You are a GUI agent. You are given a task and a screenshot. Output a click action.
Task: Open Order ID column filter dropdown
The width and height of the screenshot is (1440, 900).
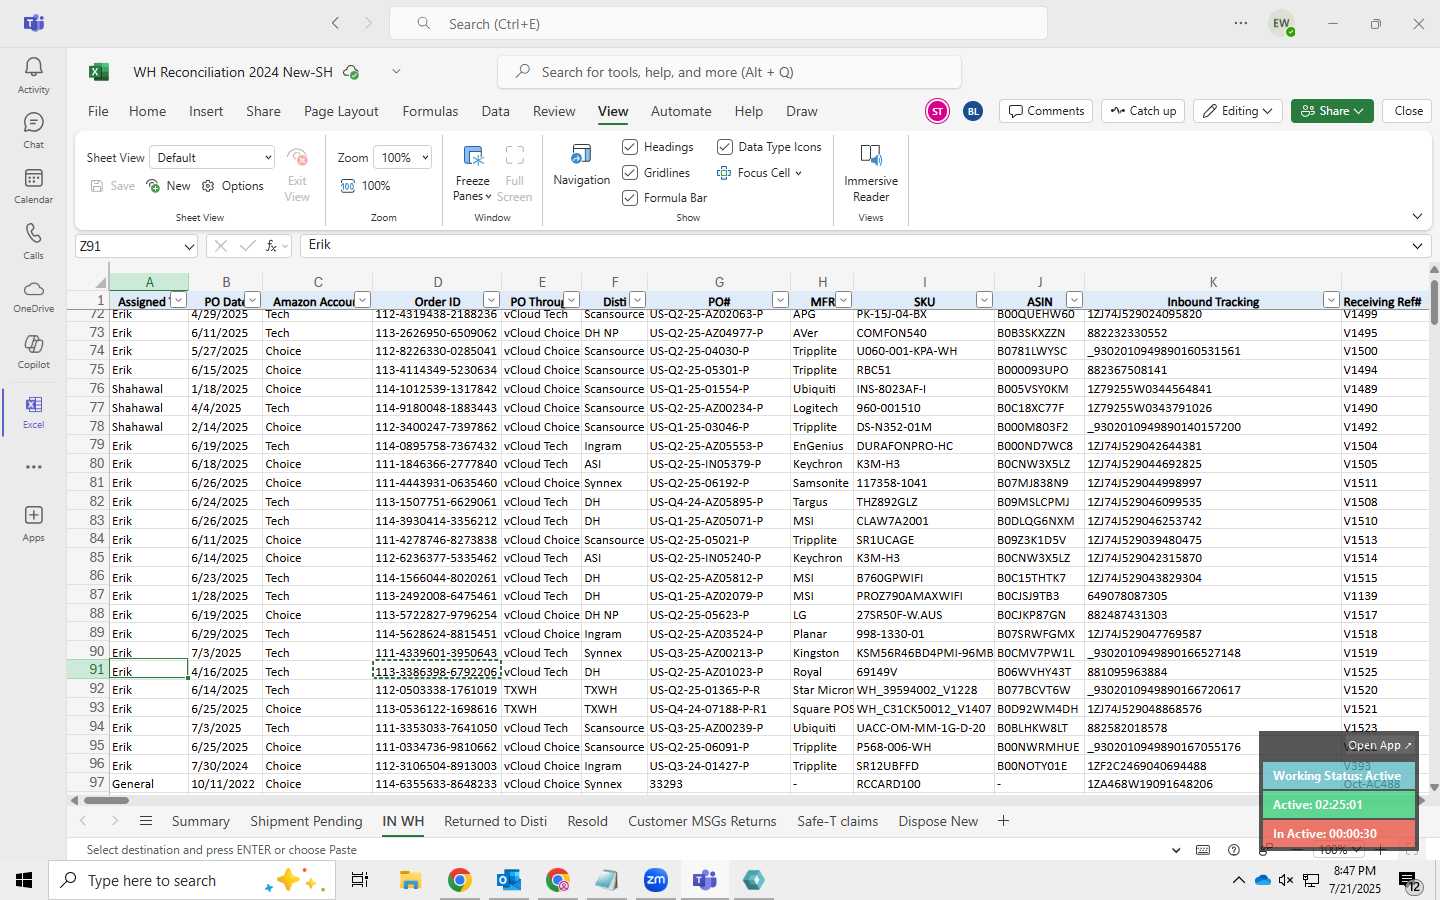click(491, 300)
